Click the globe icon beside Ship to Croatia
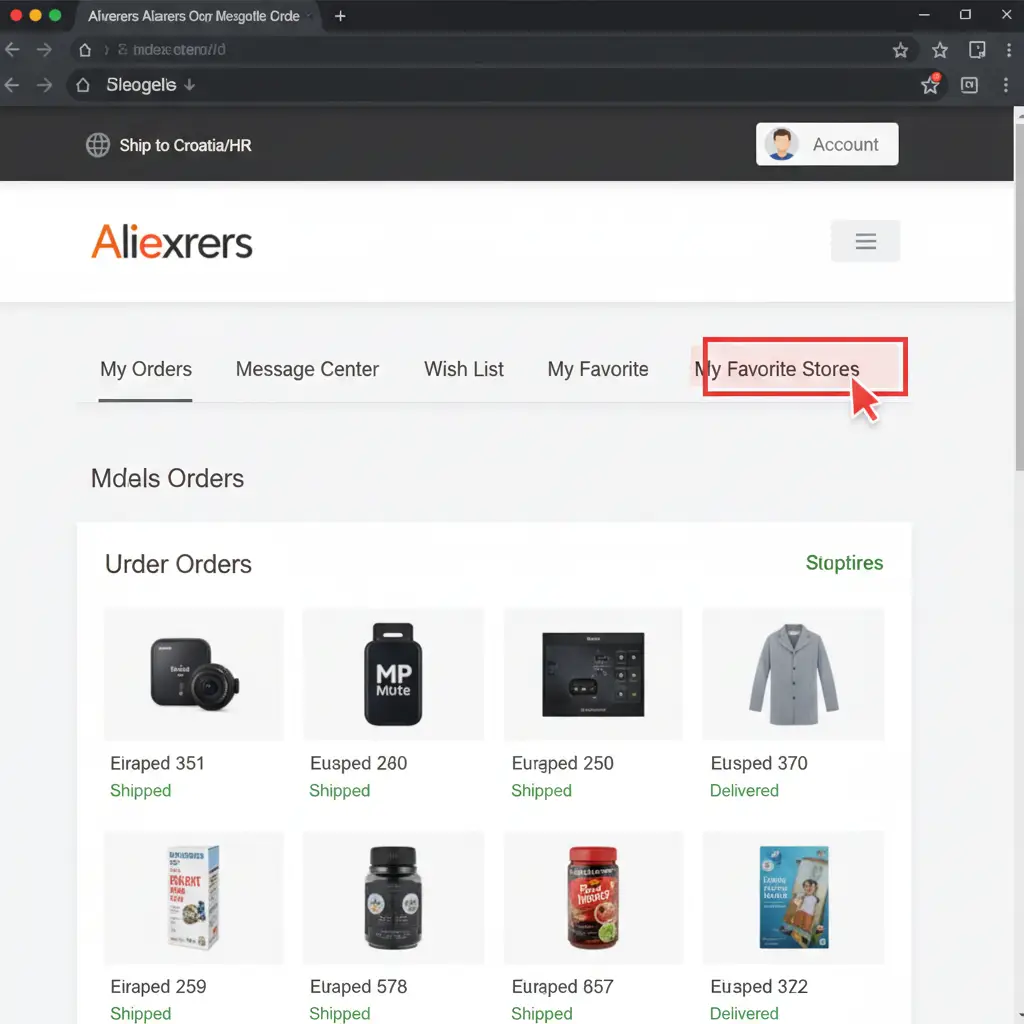Screen dimensions: 1024x1024 point(98,145)
